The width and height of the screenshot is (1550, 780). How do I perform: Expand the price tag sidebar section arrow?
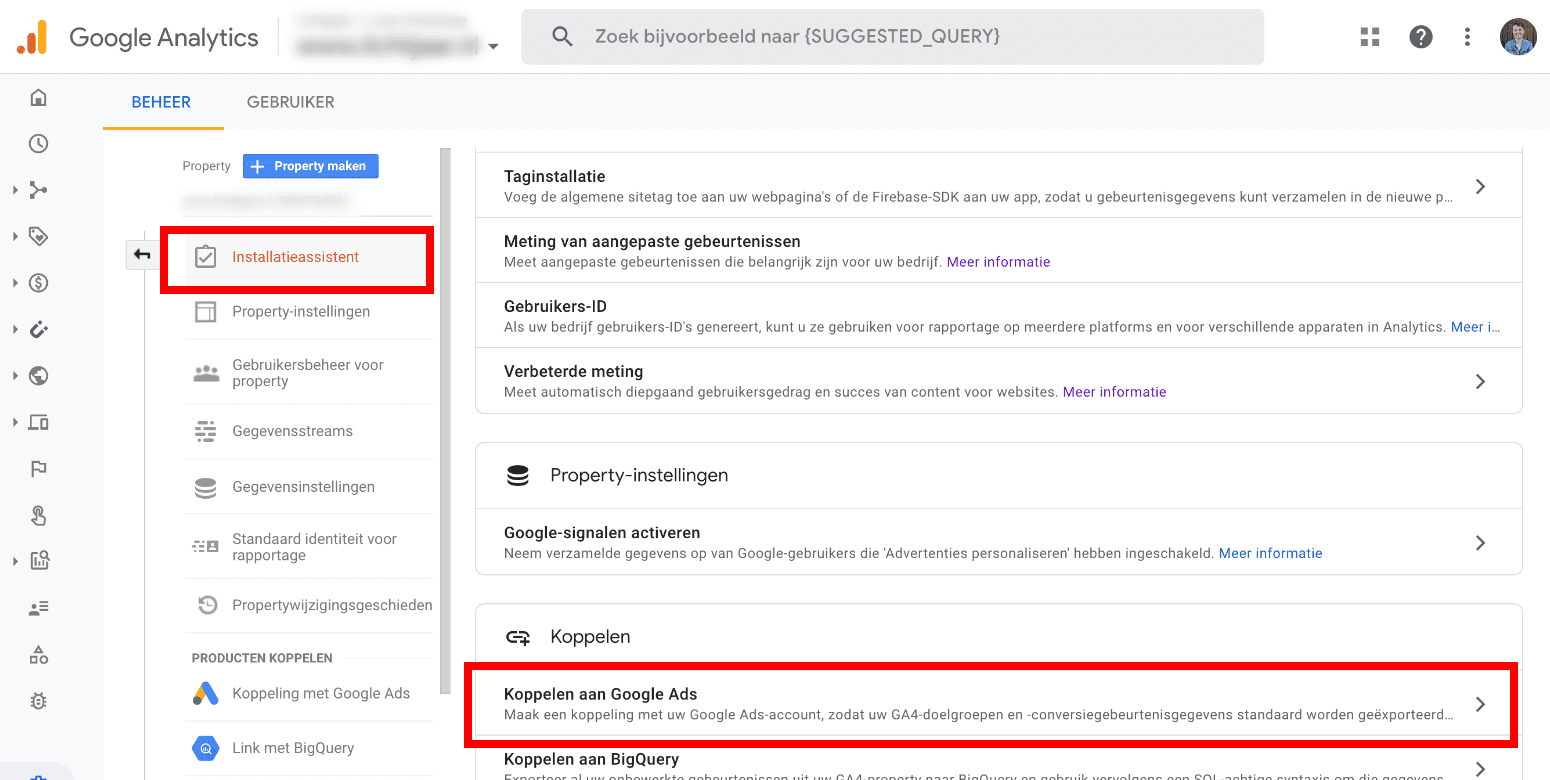tap(15, 237)
